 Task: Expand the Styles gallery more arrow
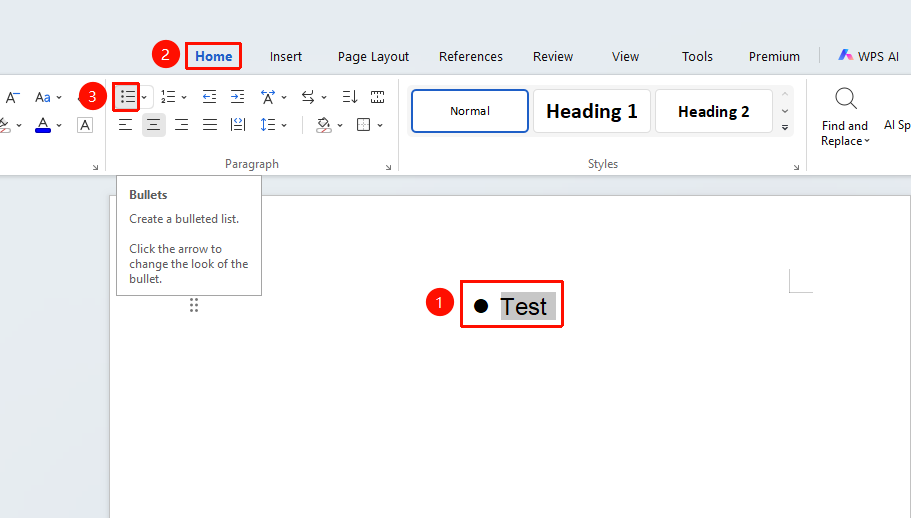coord(785,128)
